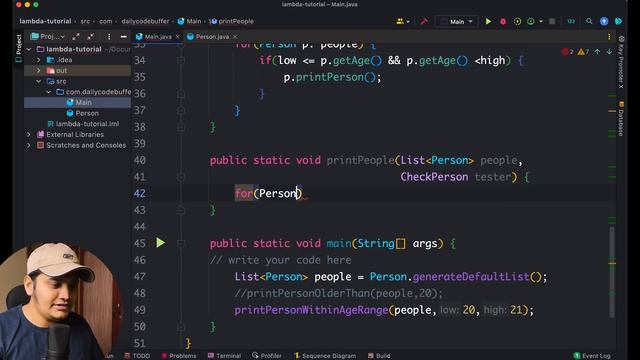Screen dimensions: 640x360
Task: Place cursor on line 49 printPersonWithinAgeRange call
Action: point(311,310)
